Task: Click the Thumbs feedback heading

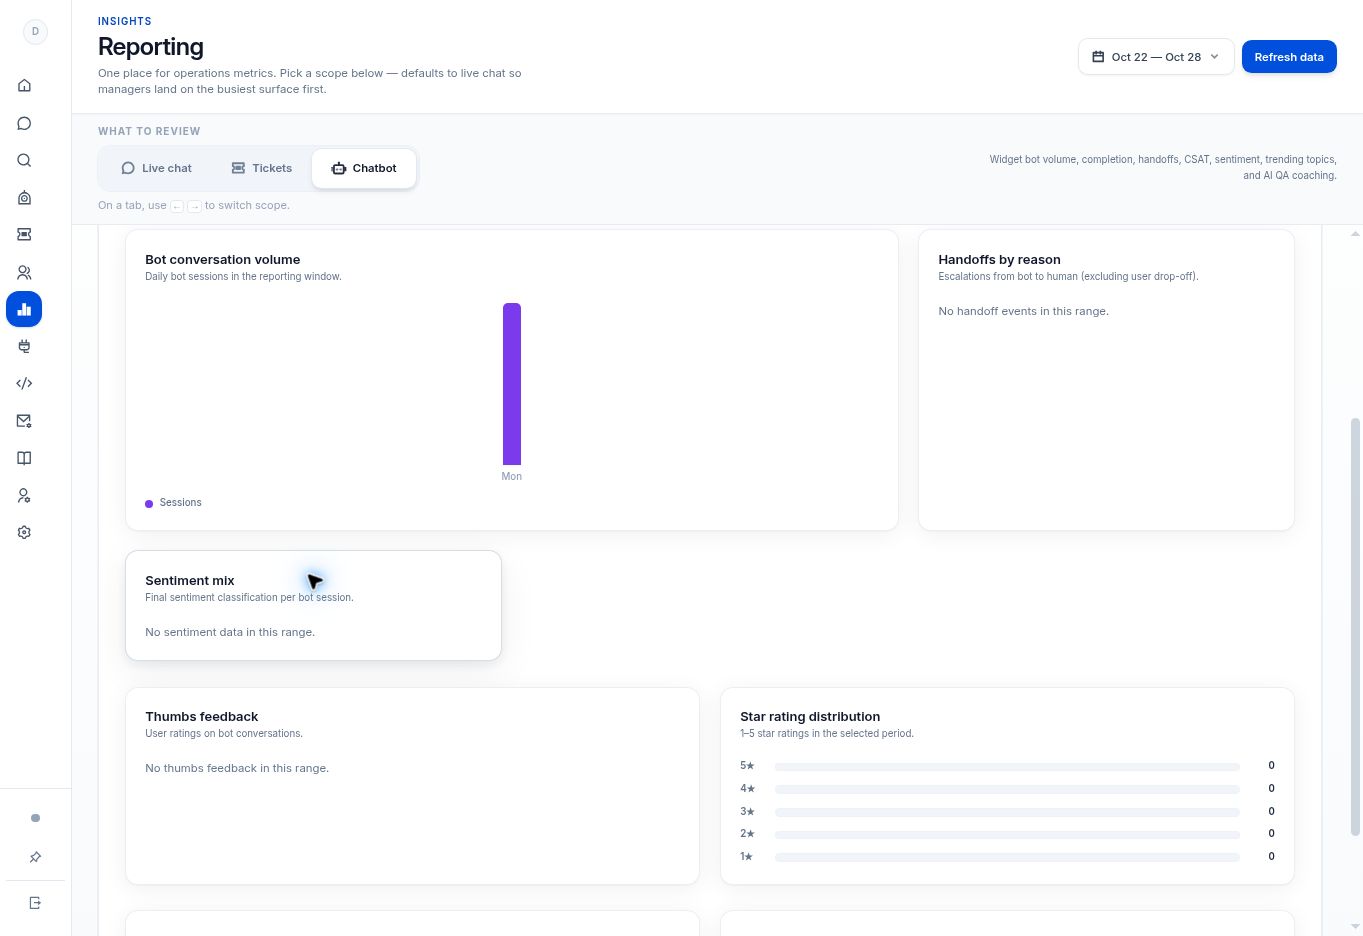Action: pos(202,716)
